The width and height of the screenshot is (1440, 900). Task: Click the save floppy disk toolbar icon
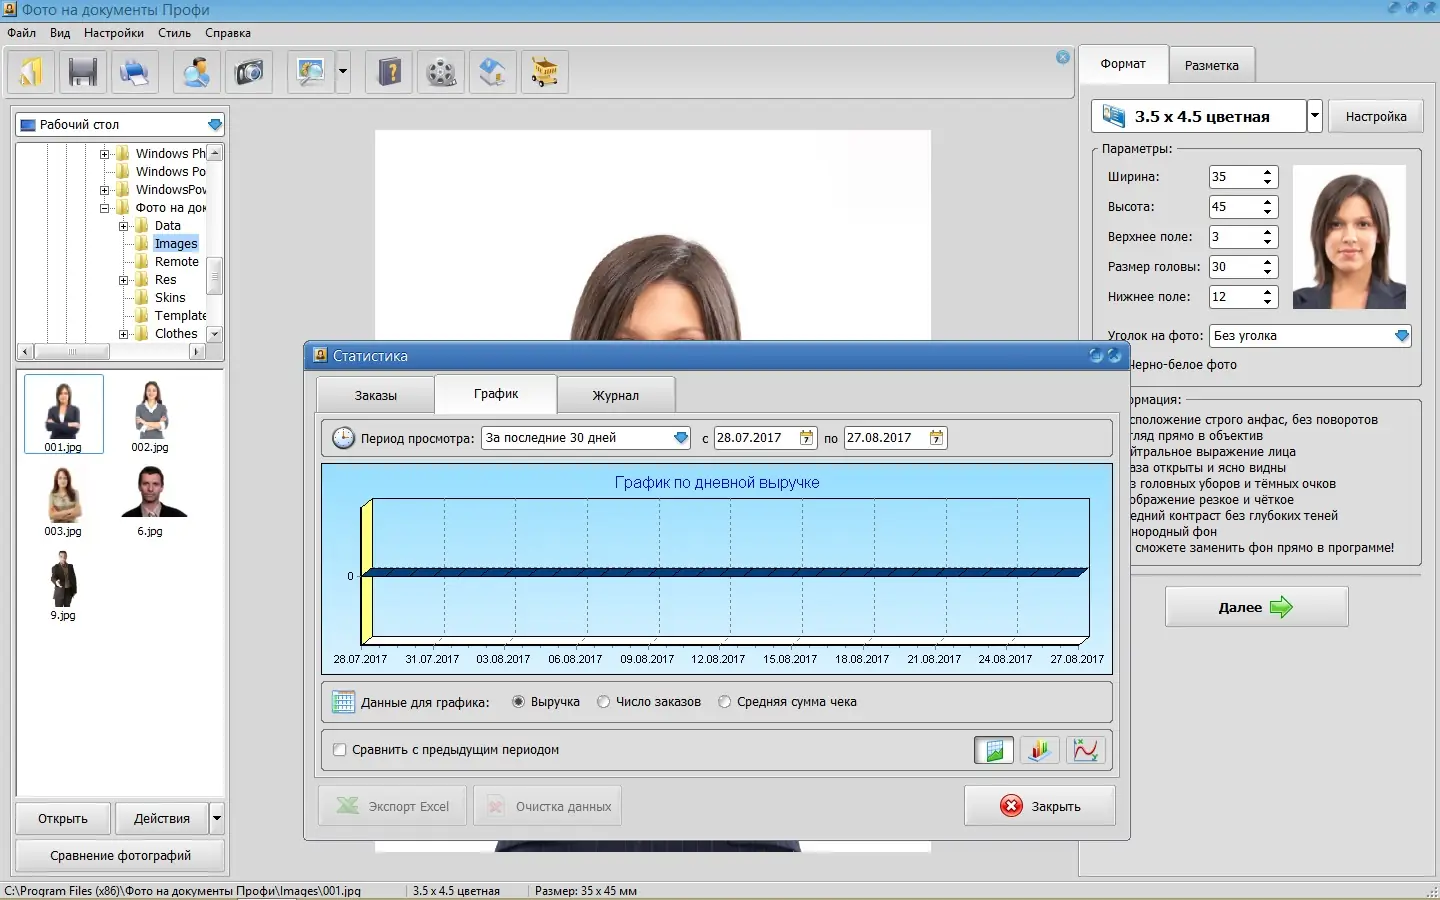83,72
